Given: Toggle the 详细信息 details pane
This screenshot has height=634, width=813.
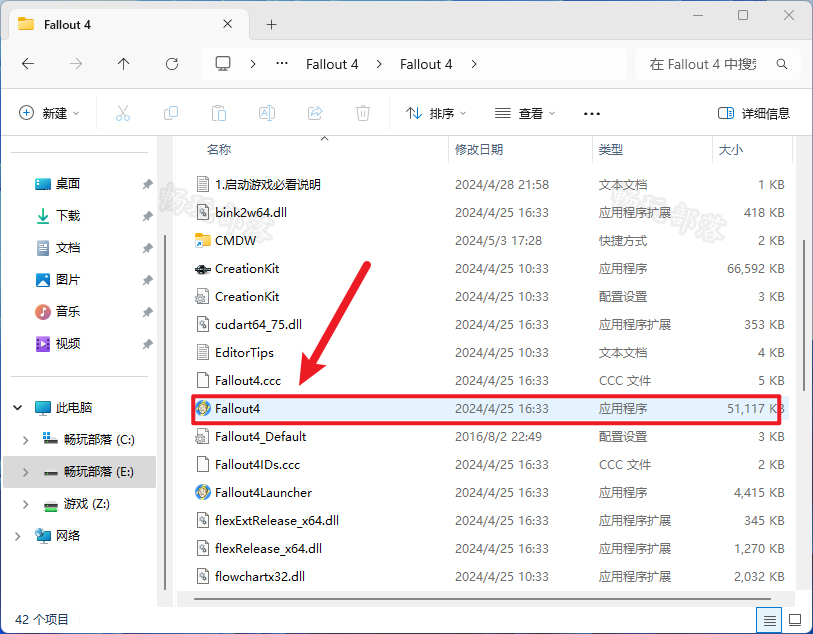Looking at the screenshot, I should point(753,113).
